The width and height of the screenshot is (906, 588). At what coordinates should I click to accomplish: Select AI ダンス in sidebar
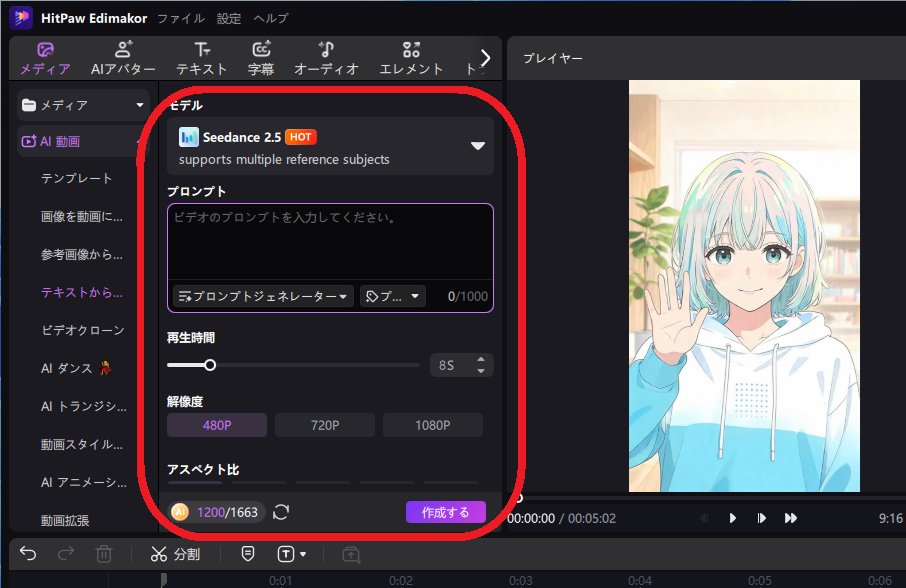pos(76,369)
